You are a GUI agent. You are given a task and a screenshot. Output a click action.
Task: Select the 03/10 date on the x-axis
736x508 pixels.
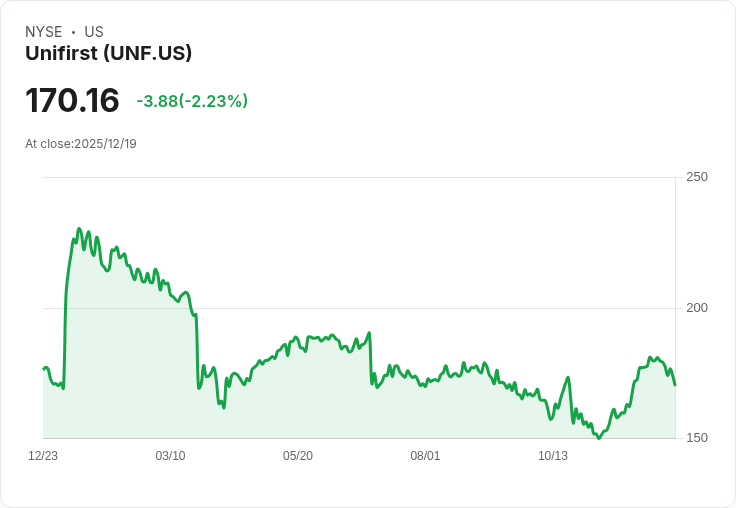pos(170,456)
